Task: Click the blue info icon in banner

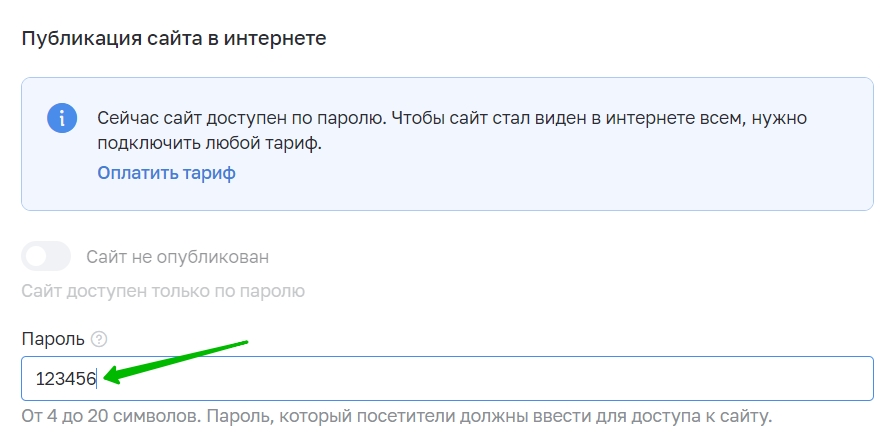Action: 62,118
